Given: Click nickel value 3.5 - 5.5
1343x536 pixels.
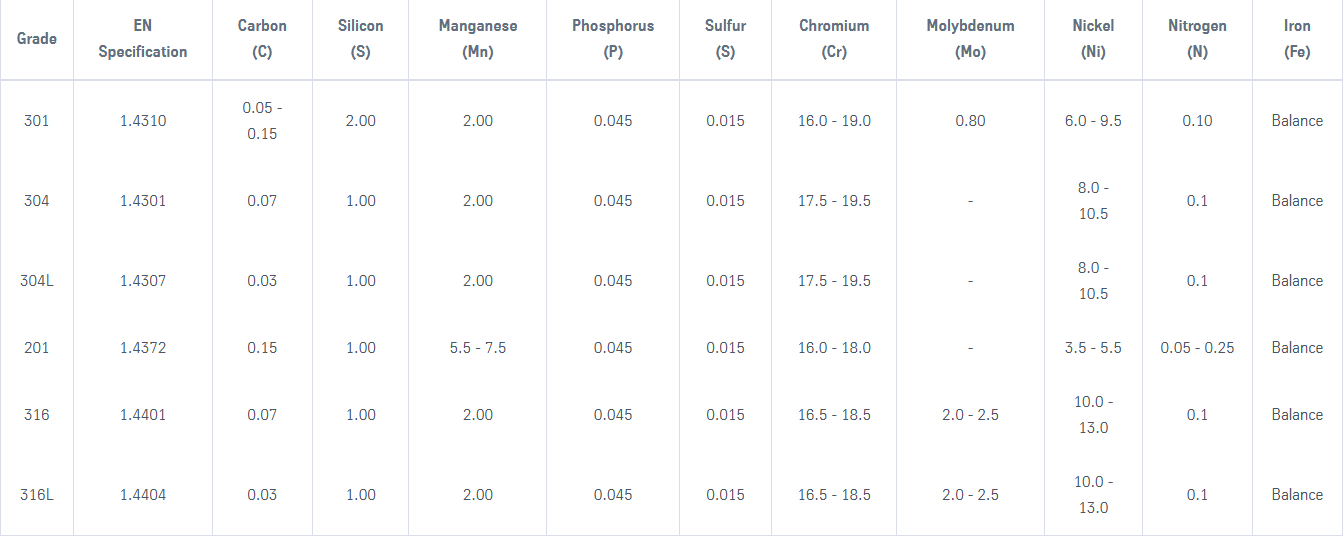Looking at the screenshot, I should (1093, 348).
